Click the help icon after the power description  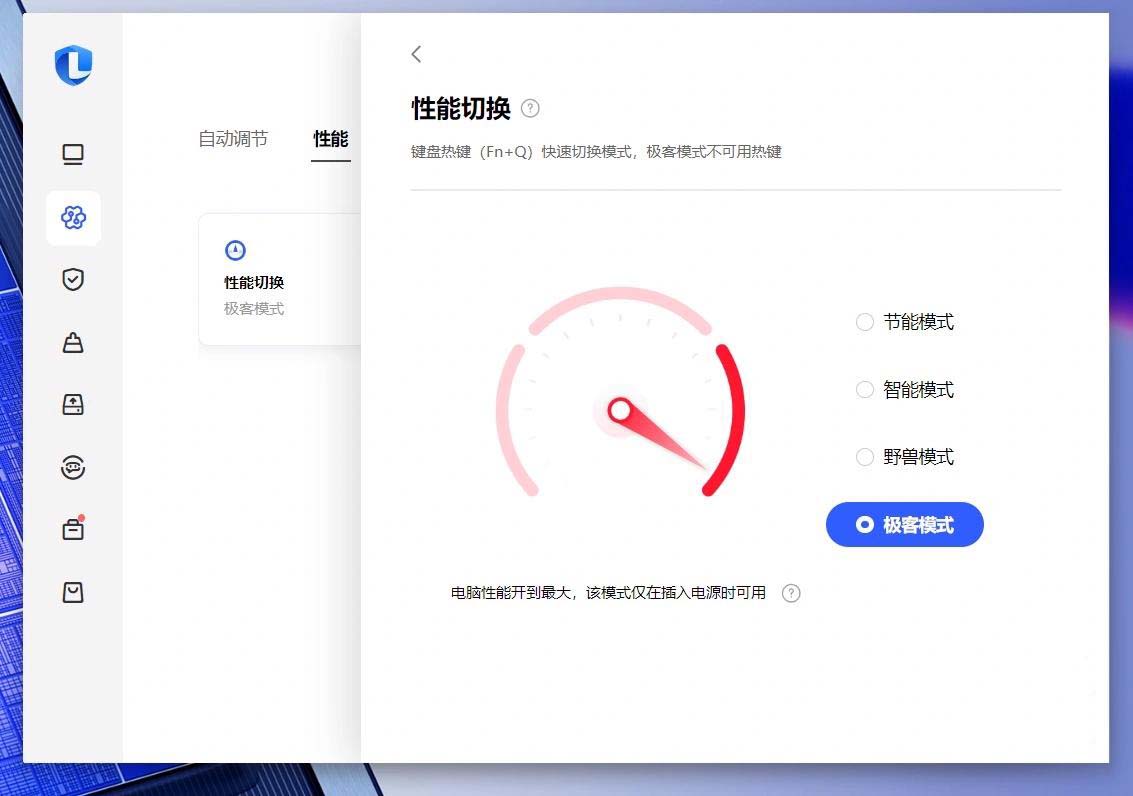pos(791,593)
